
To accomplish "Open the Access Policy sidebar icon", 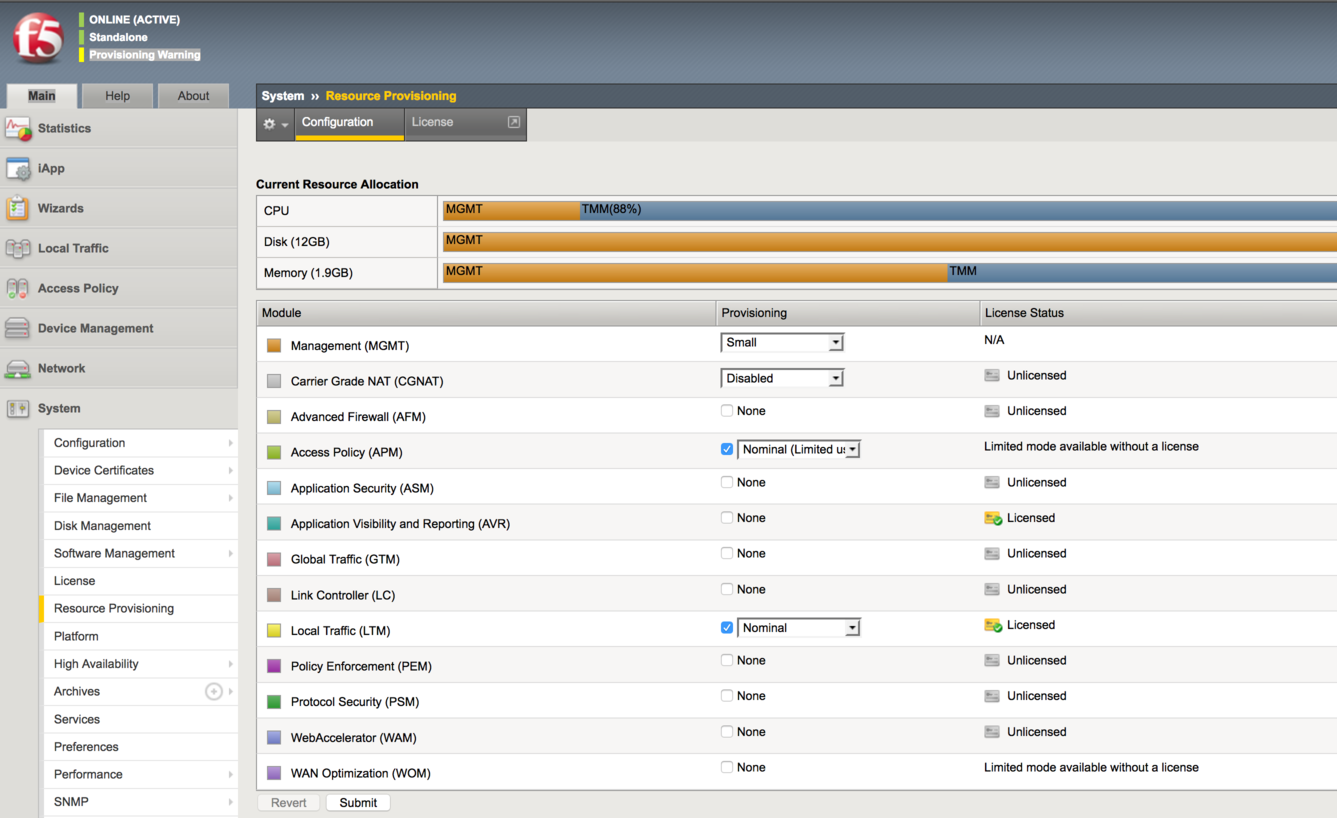I will (x=18, y=288).
